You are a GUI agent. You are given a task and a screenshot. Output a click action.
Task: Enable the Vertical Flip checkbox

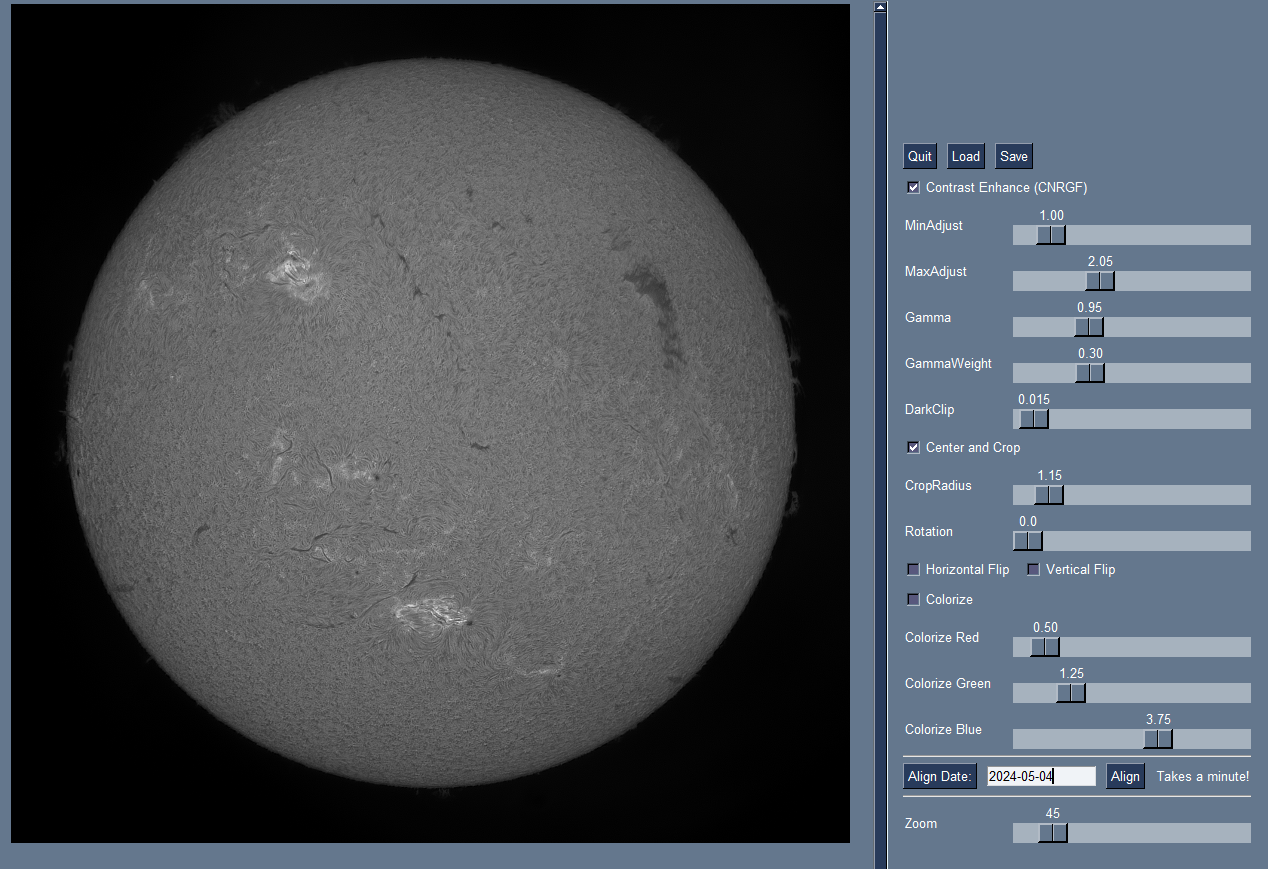[x=1033, y=570]
